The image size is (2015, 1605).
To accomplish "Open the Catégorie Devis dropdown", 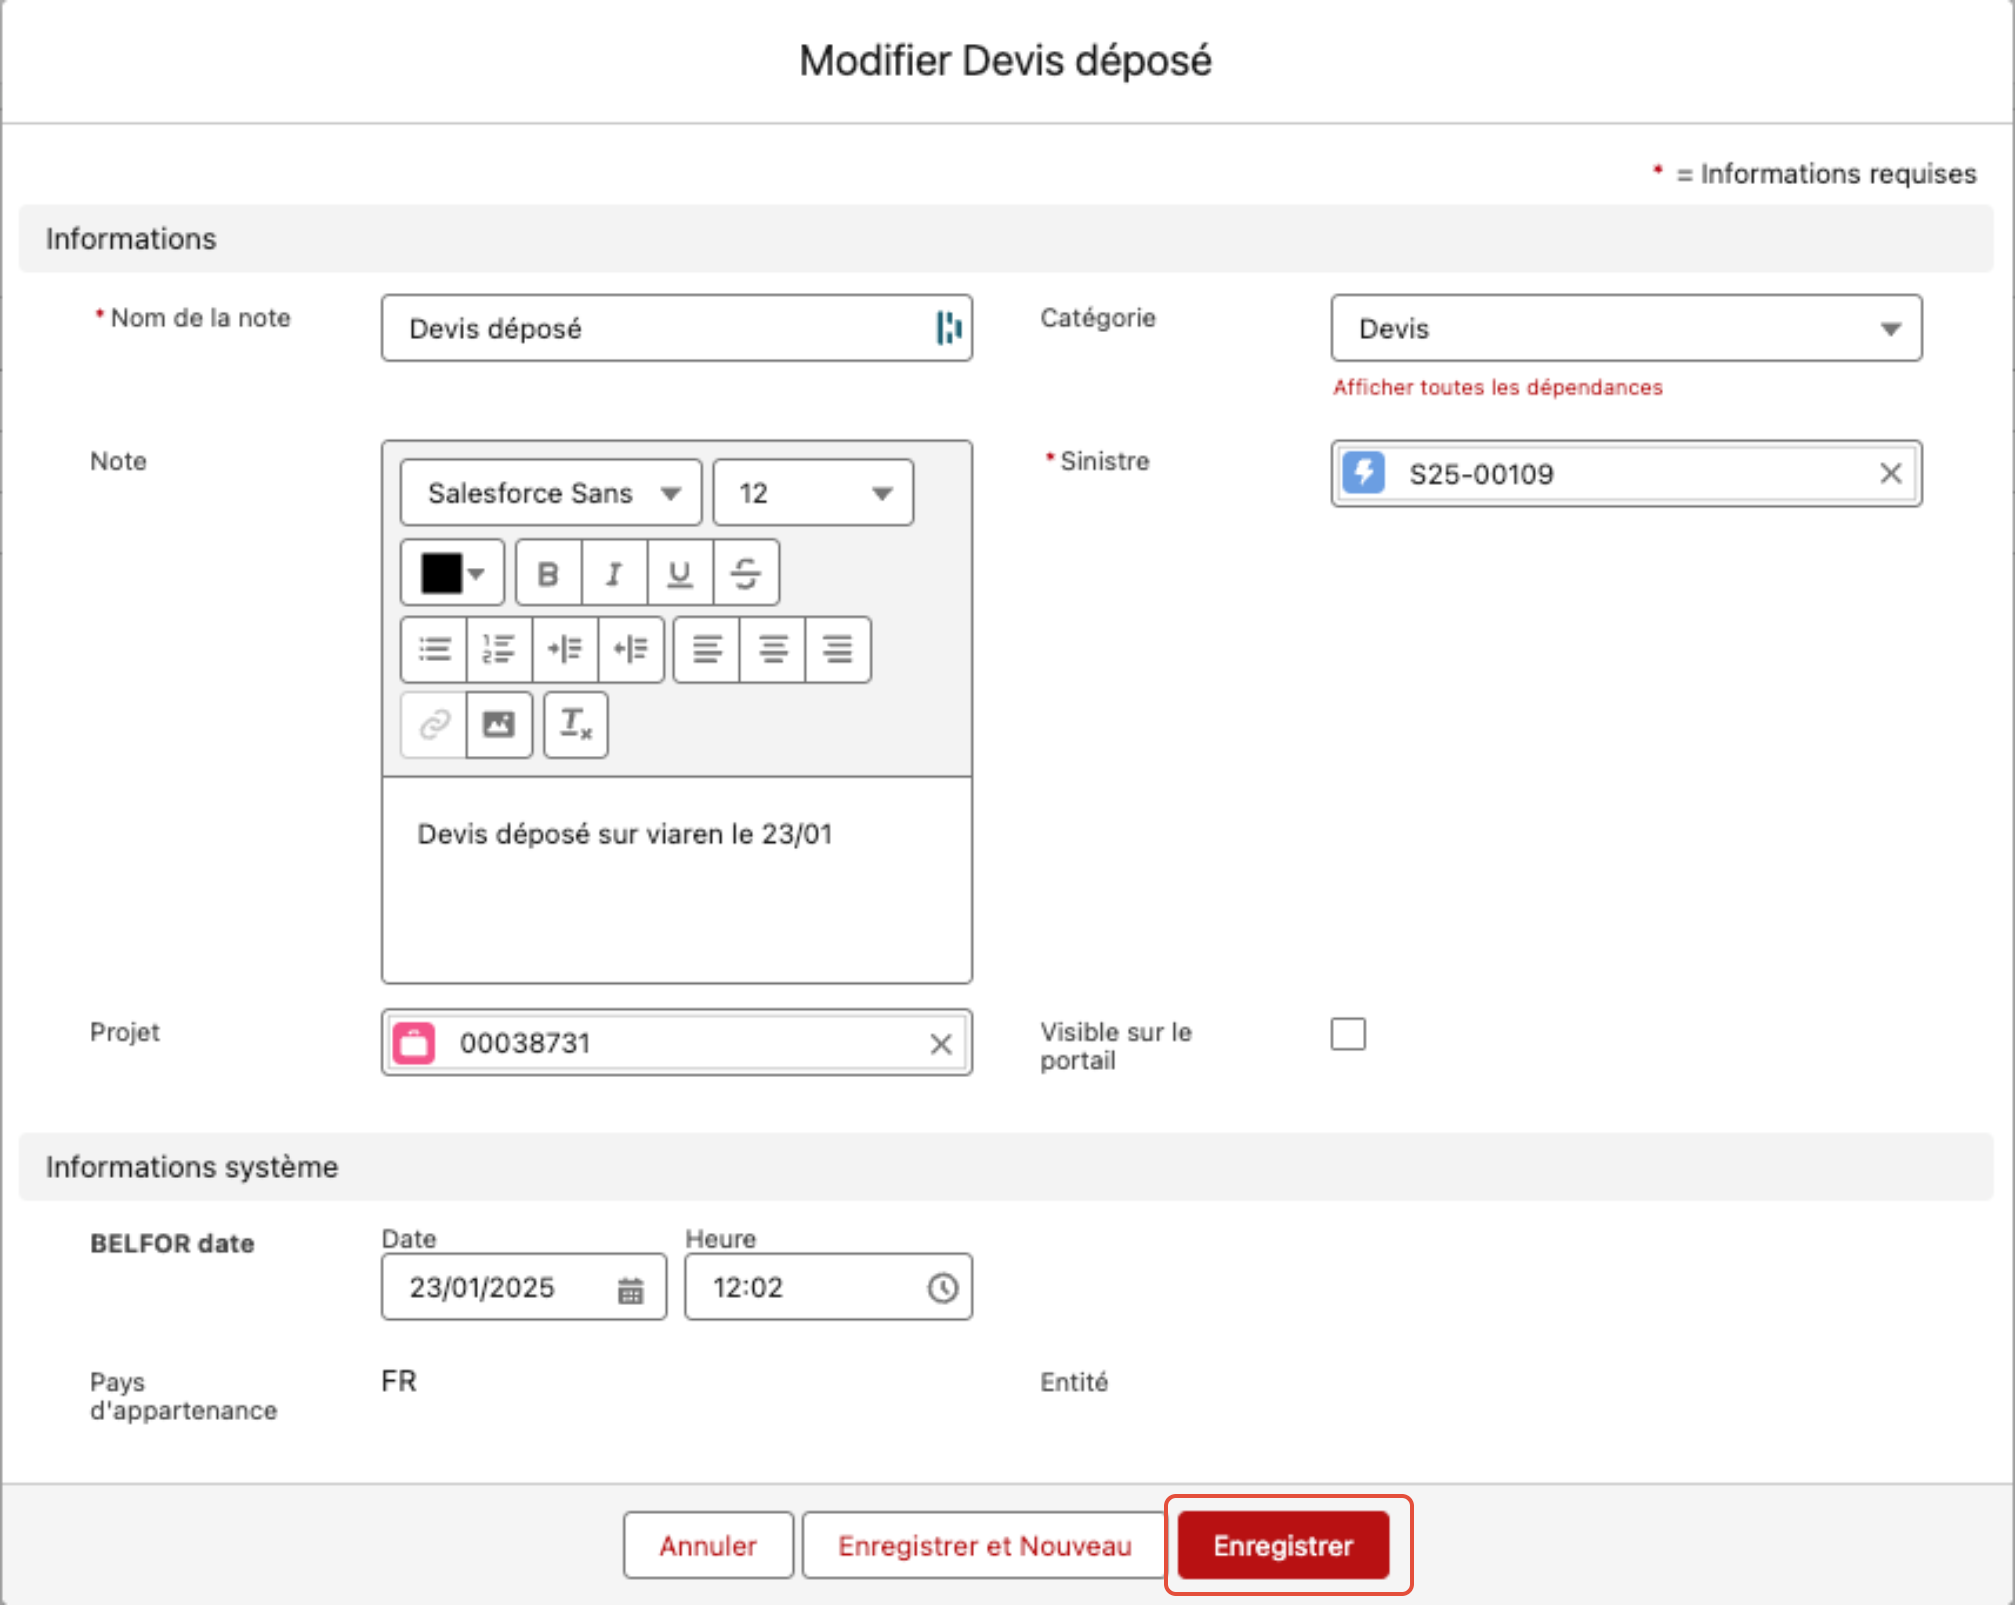I will pos(1626,328).
